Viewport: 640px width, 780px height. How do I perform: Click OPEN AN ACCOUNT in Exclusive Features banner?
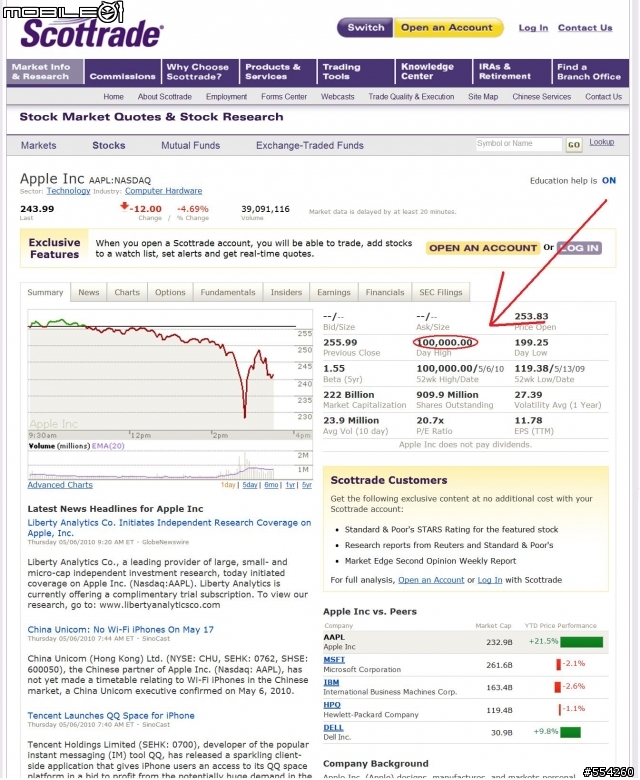483,248
